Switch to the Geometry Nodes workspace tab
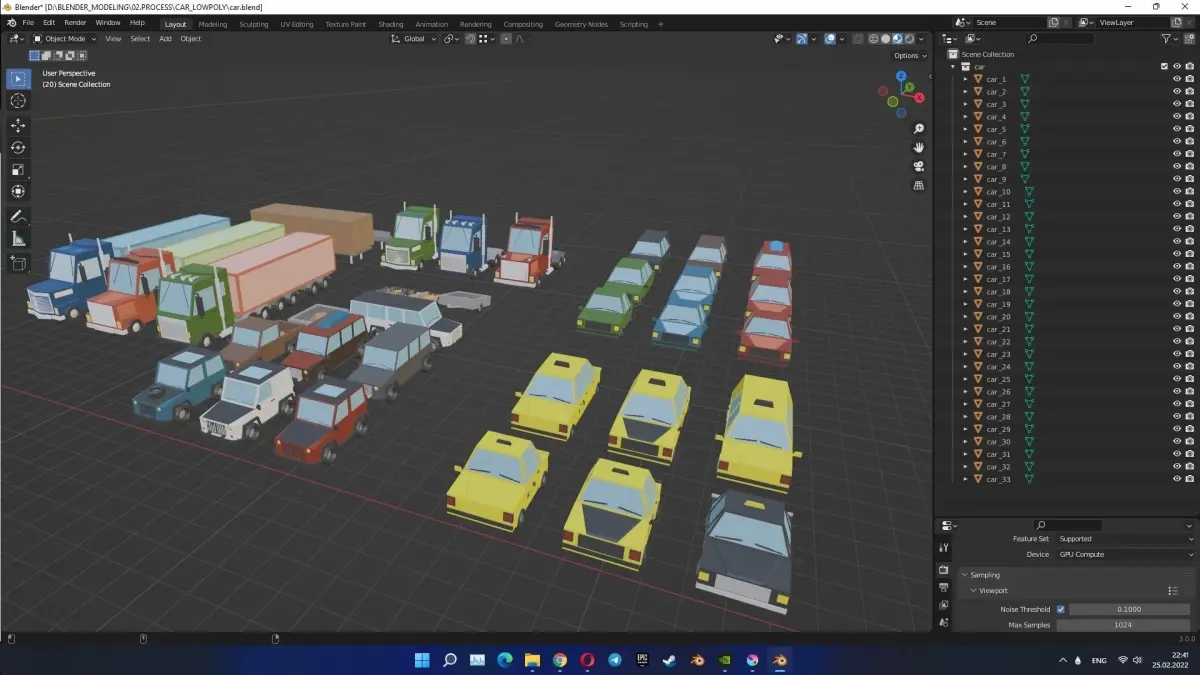1200x675 pixels. (x=581, y=24)
